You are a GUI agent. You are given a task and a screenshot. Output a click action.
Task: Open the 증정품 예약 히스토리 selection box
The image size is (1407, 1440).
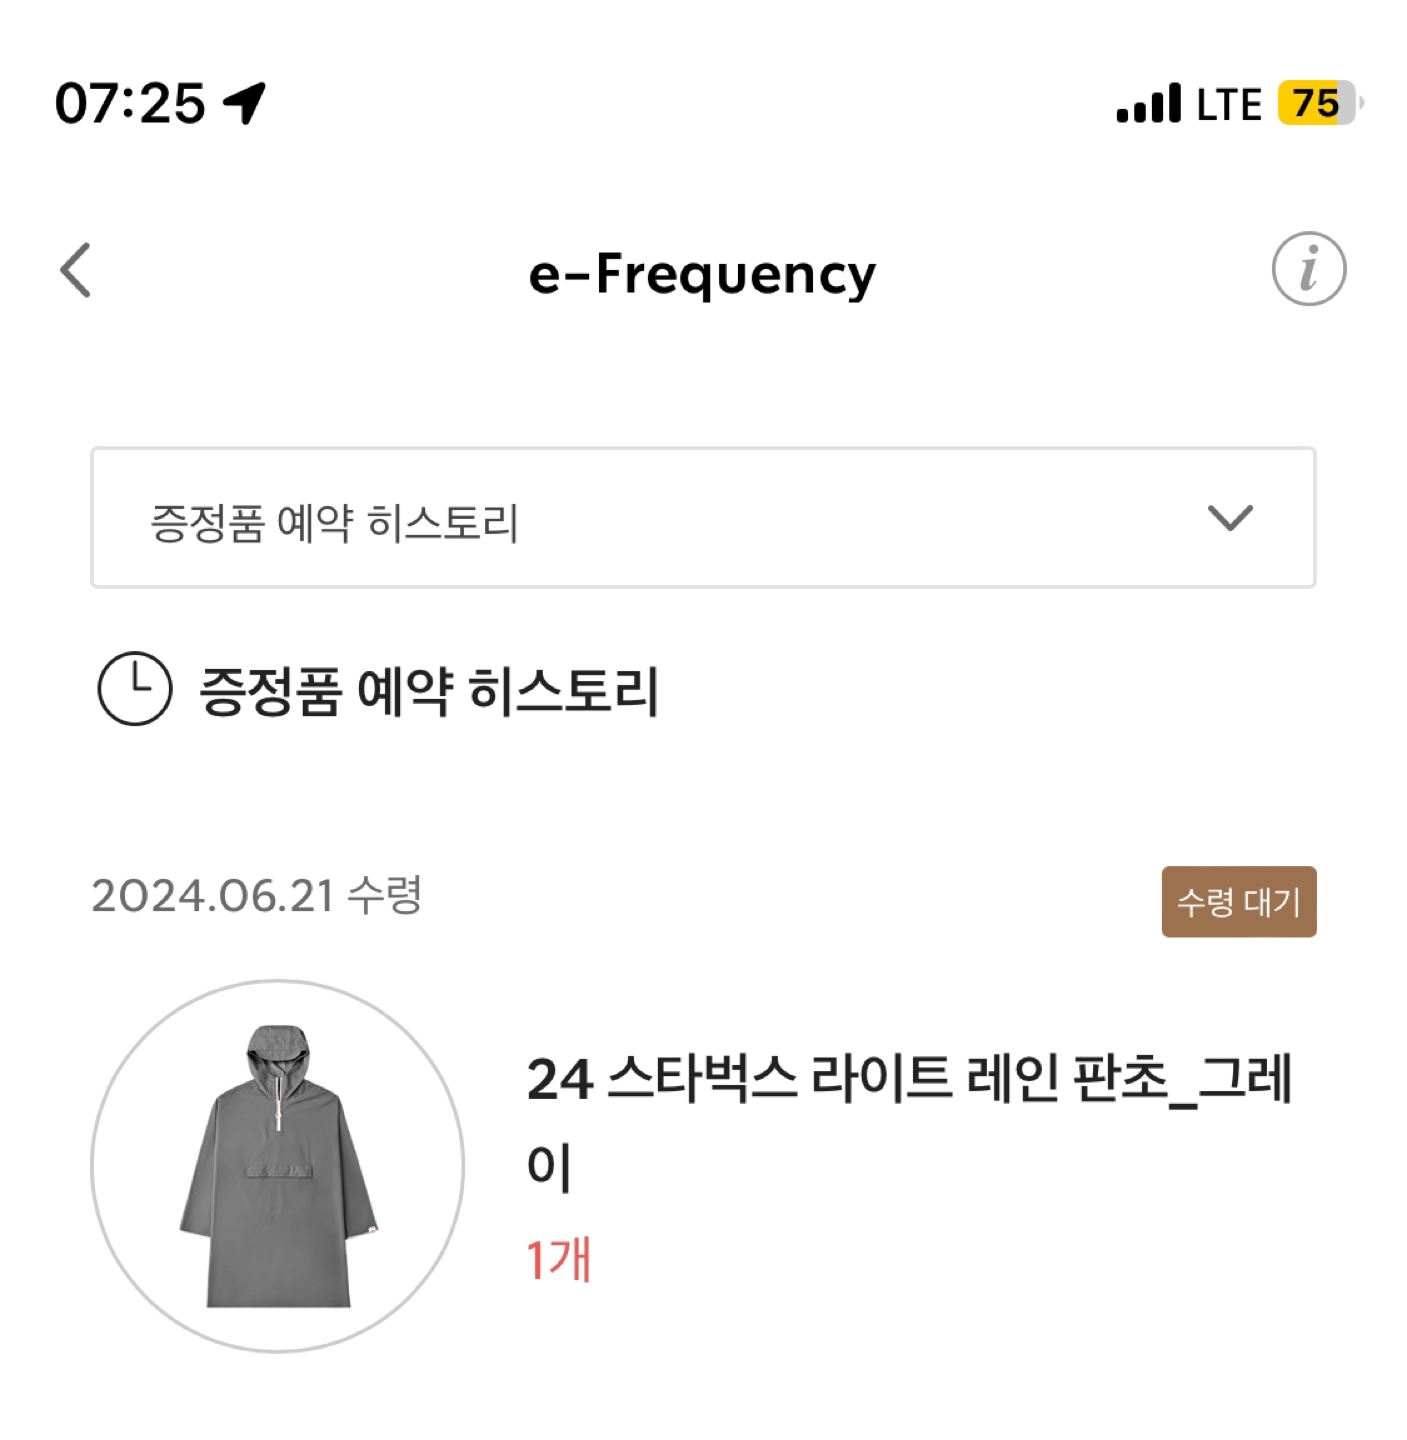pyautogui.click(x=703, y=517)
